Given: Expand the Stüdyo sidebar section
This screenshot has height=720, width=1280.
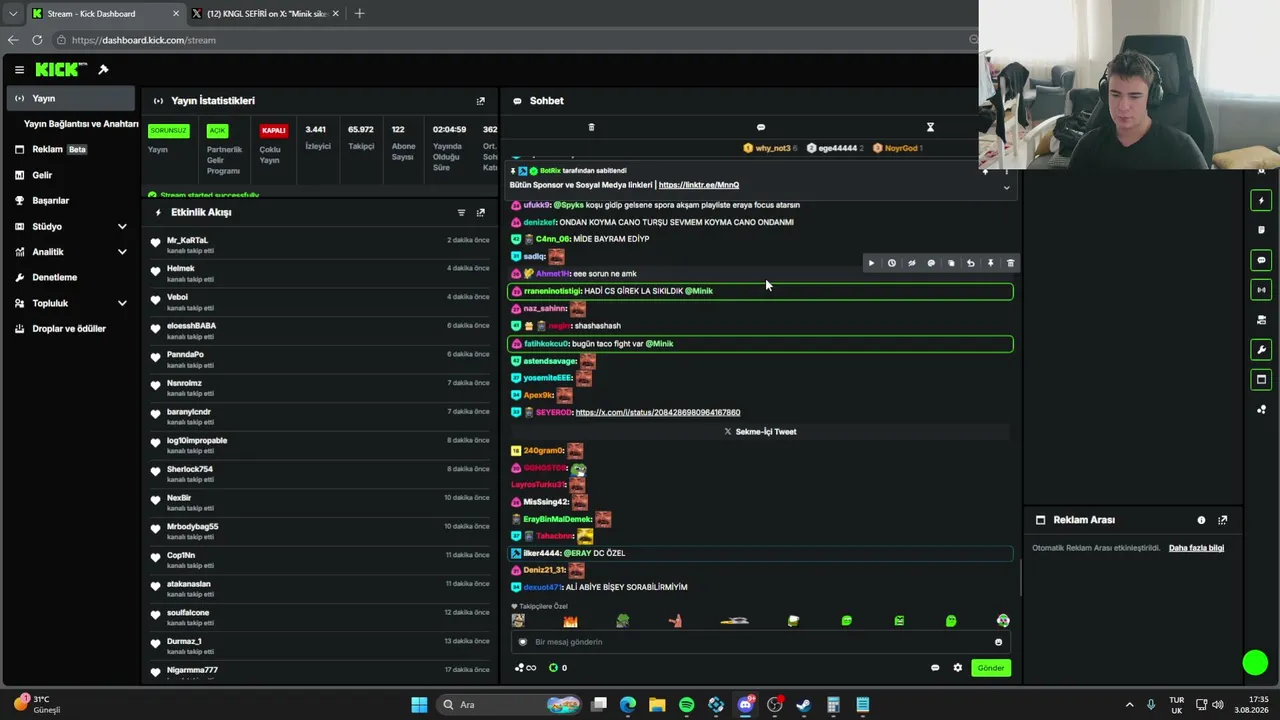Looking at the screenshot, I should (x=122, y=226).
